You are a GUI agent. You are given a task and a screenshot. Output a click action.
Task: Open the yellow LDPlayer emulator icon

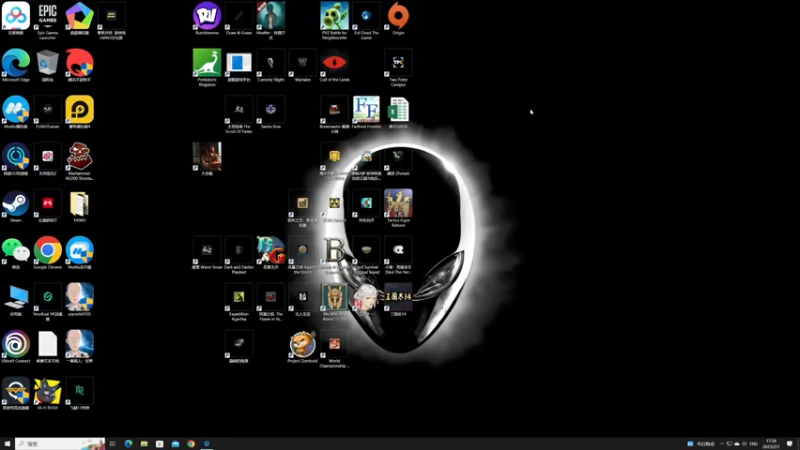click(80, 110)
